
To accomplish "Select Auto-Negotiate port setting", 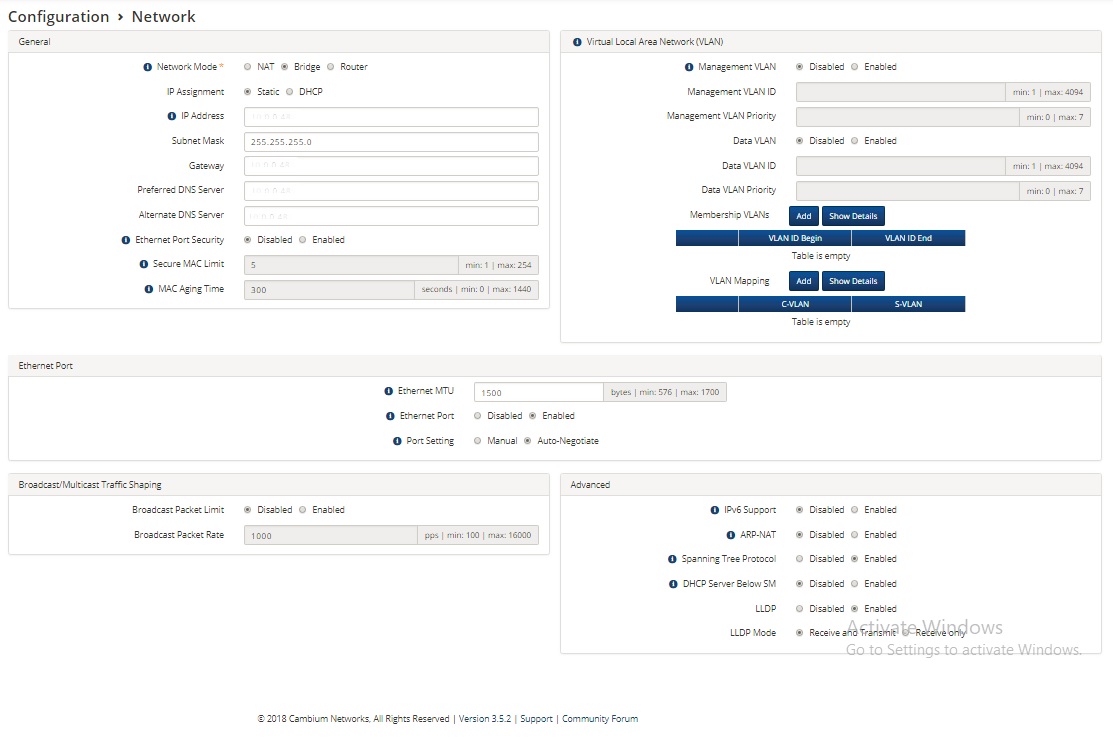I will [527, 441].
